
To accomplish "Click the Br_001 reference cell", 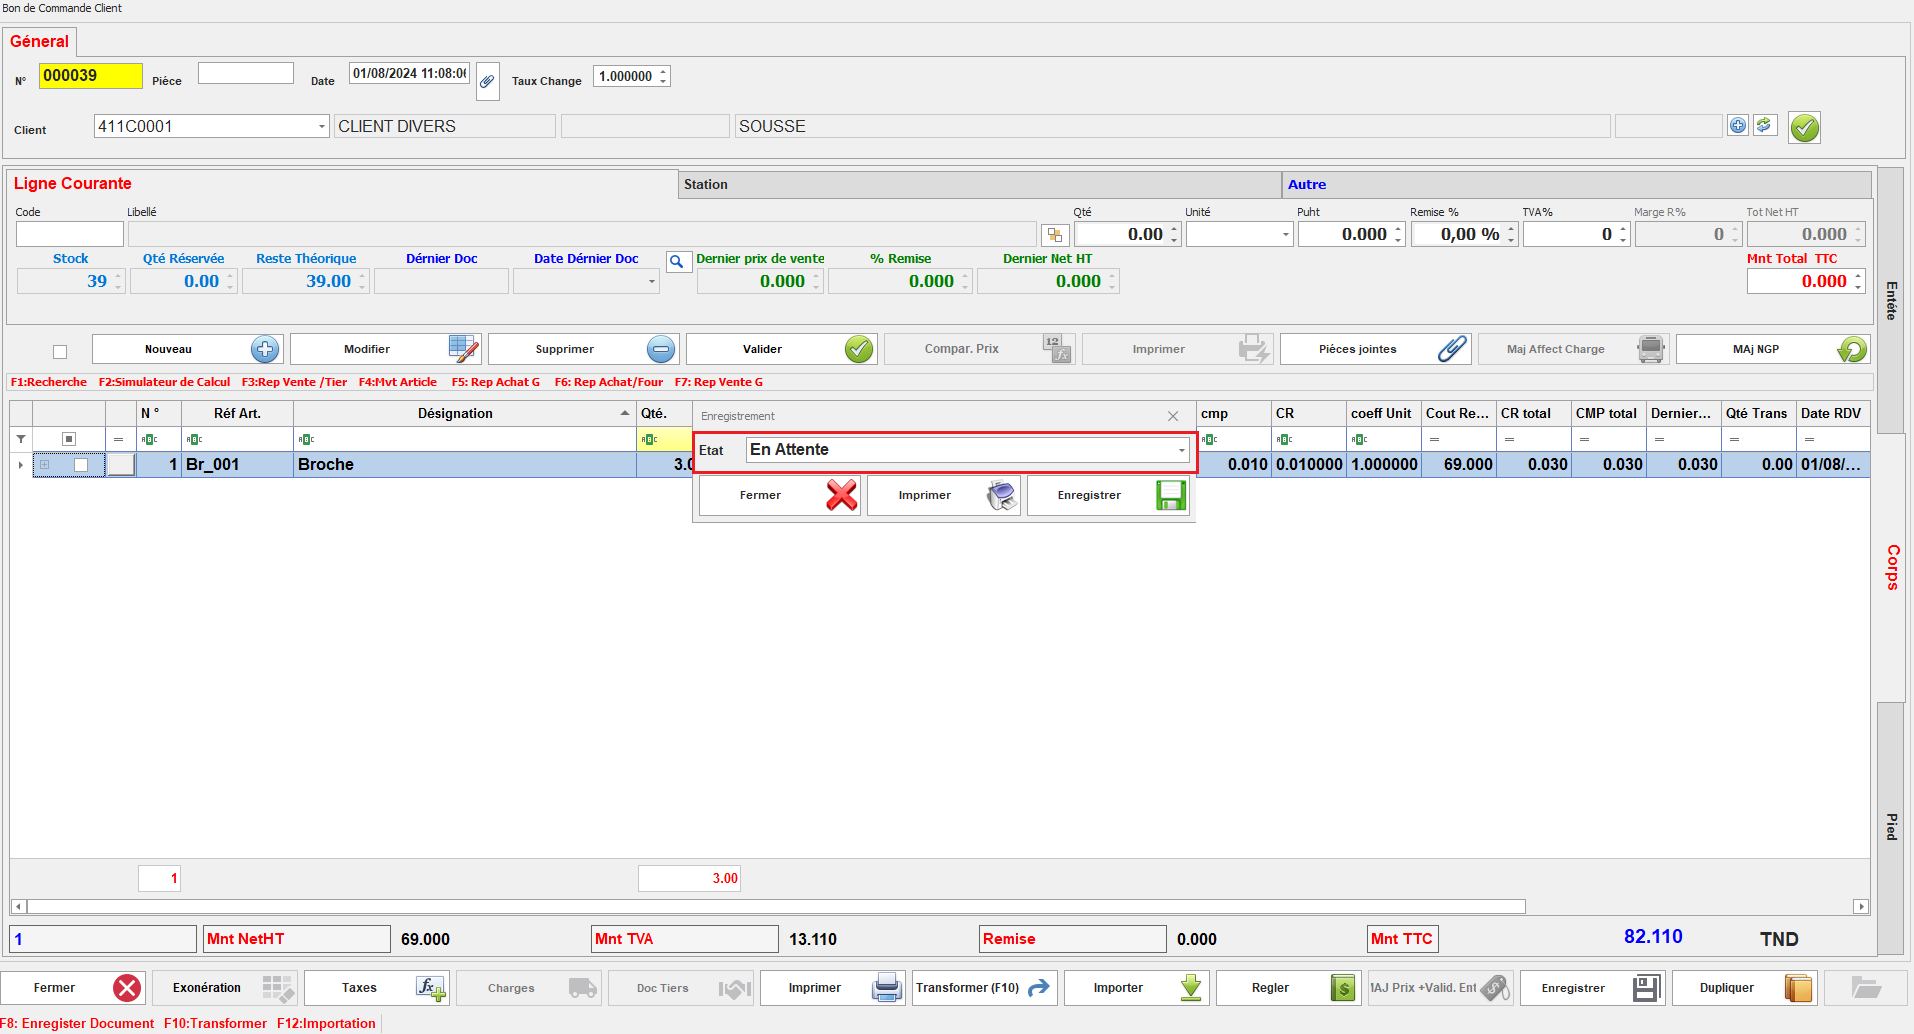I will pos(237,465).
